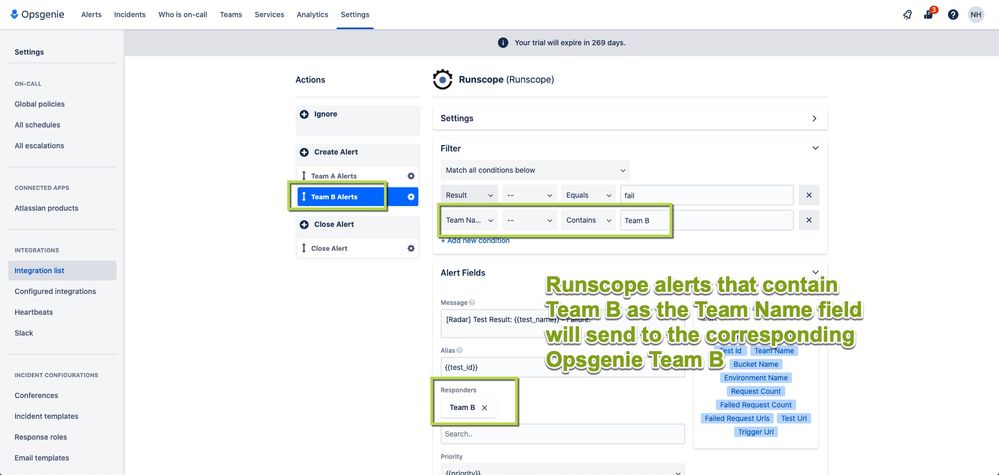Open the Match all conditions below dropdown
This screenshot has height=475, width=999.
[x=535, y=171]
